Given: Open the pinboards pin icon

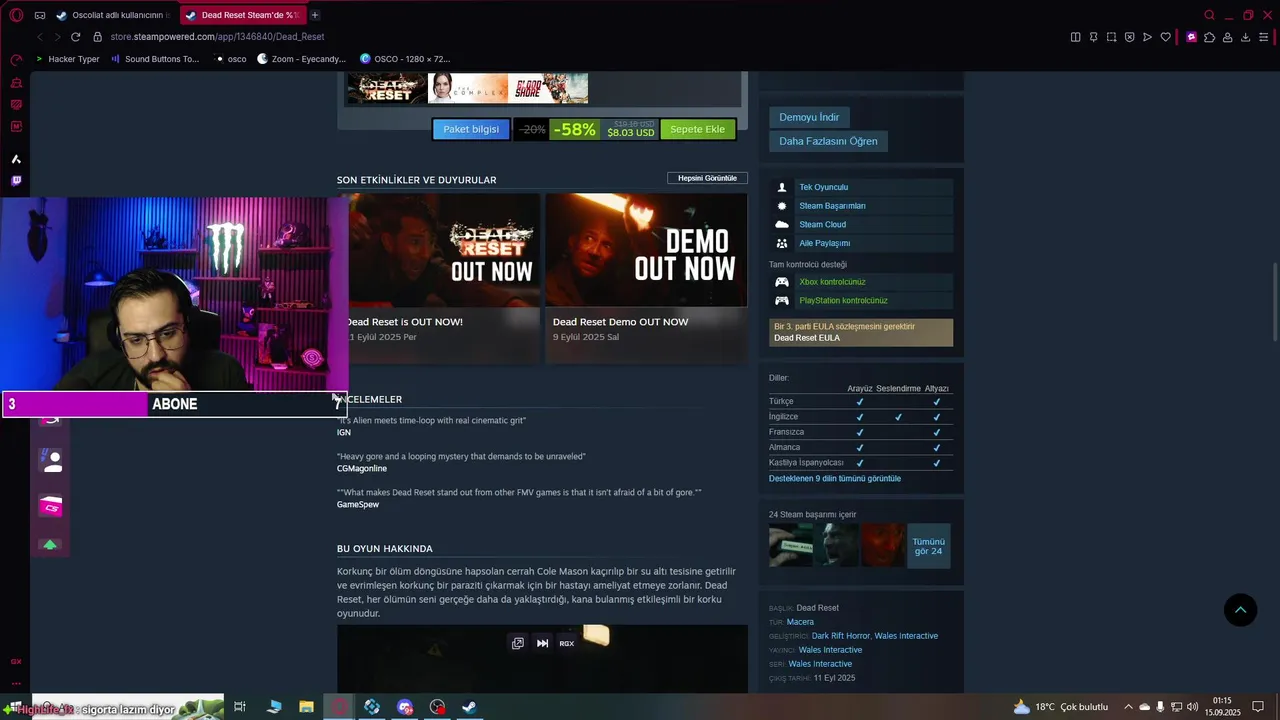Looking at the screenshot, I should point(1093,37).
